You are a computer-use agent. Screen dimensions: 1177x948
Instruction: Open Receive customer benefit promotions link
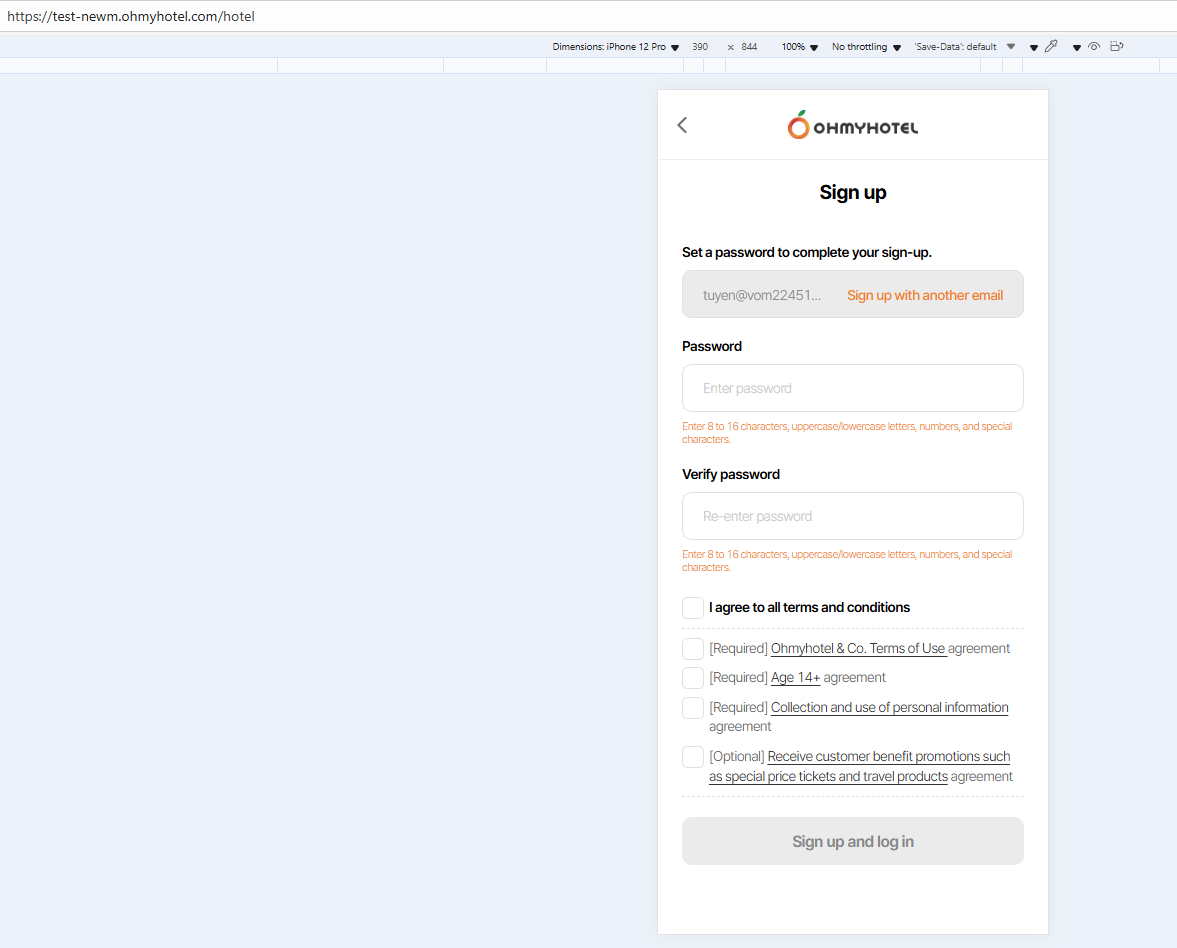860,766
